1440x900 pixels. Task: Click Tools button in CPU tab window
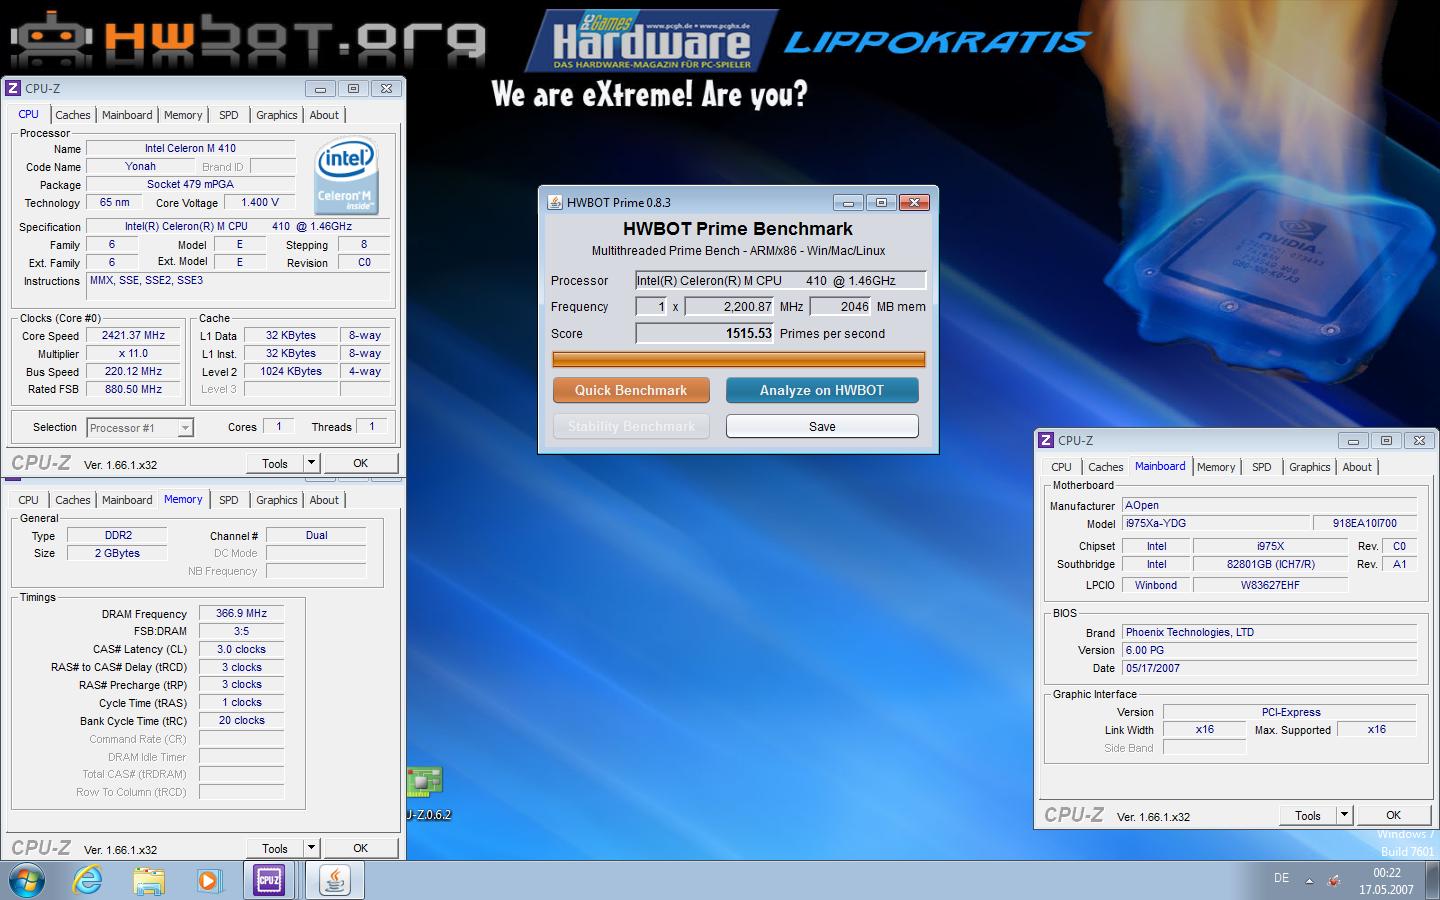coord(275,463)
